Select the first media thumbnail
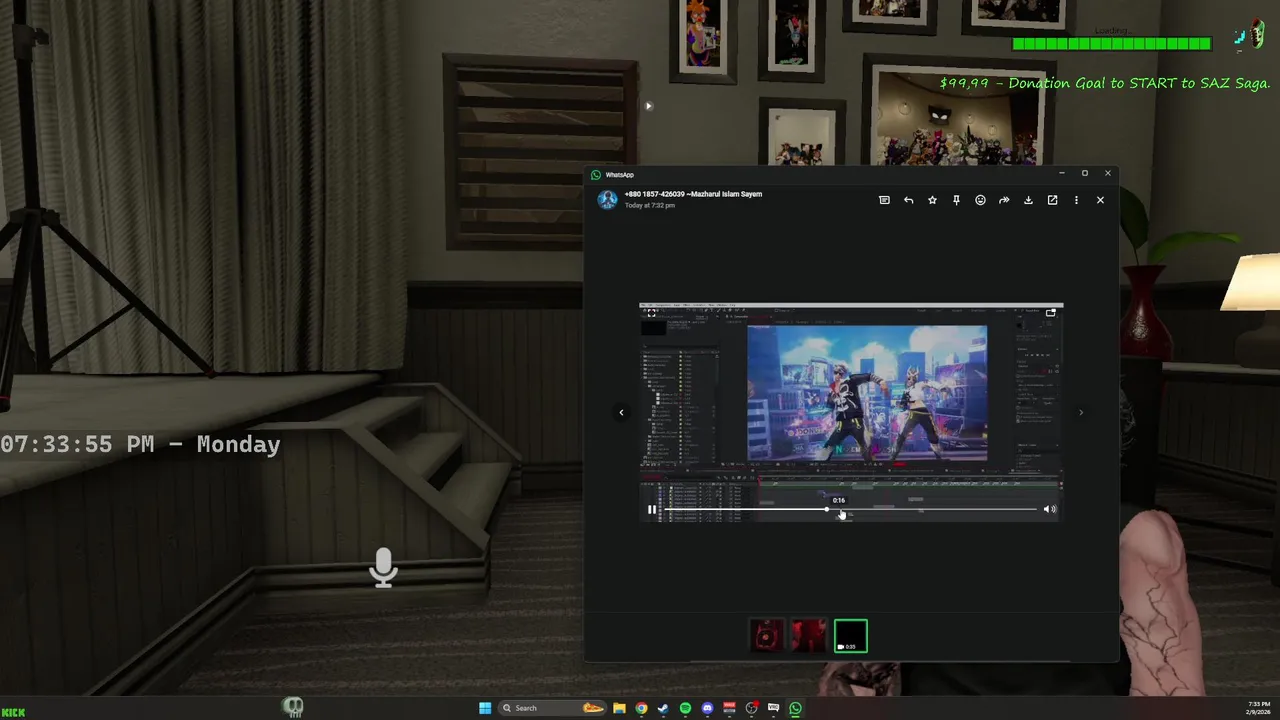Viewport: 1280px width, 720px height. click(x=767, y=636)
